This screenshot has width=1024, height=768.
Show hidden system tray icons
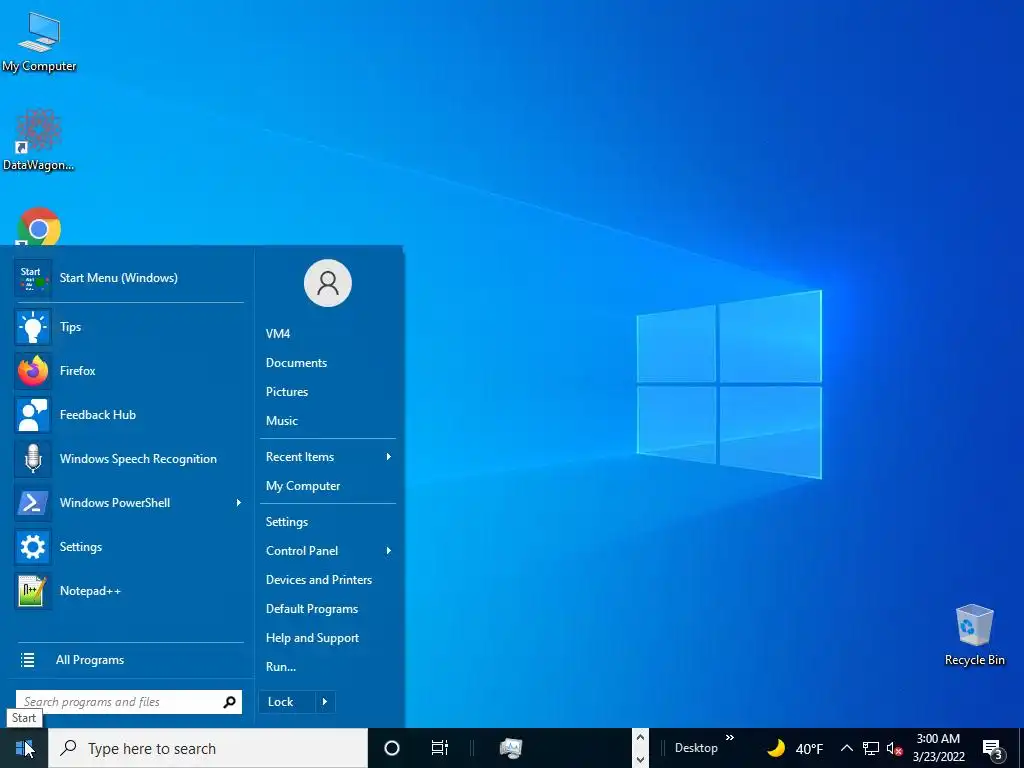click(846, 748)
